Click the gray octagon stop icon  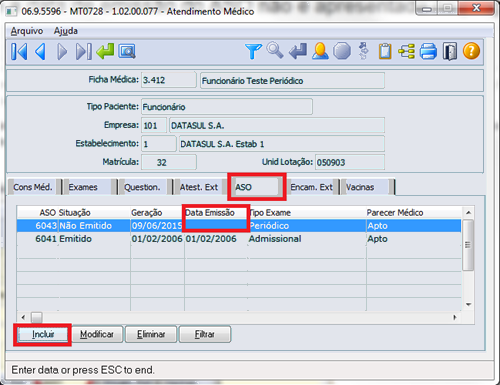pyautogui.click(x=342, y=51)
